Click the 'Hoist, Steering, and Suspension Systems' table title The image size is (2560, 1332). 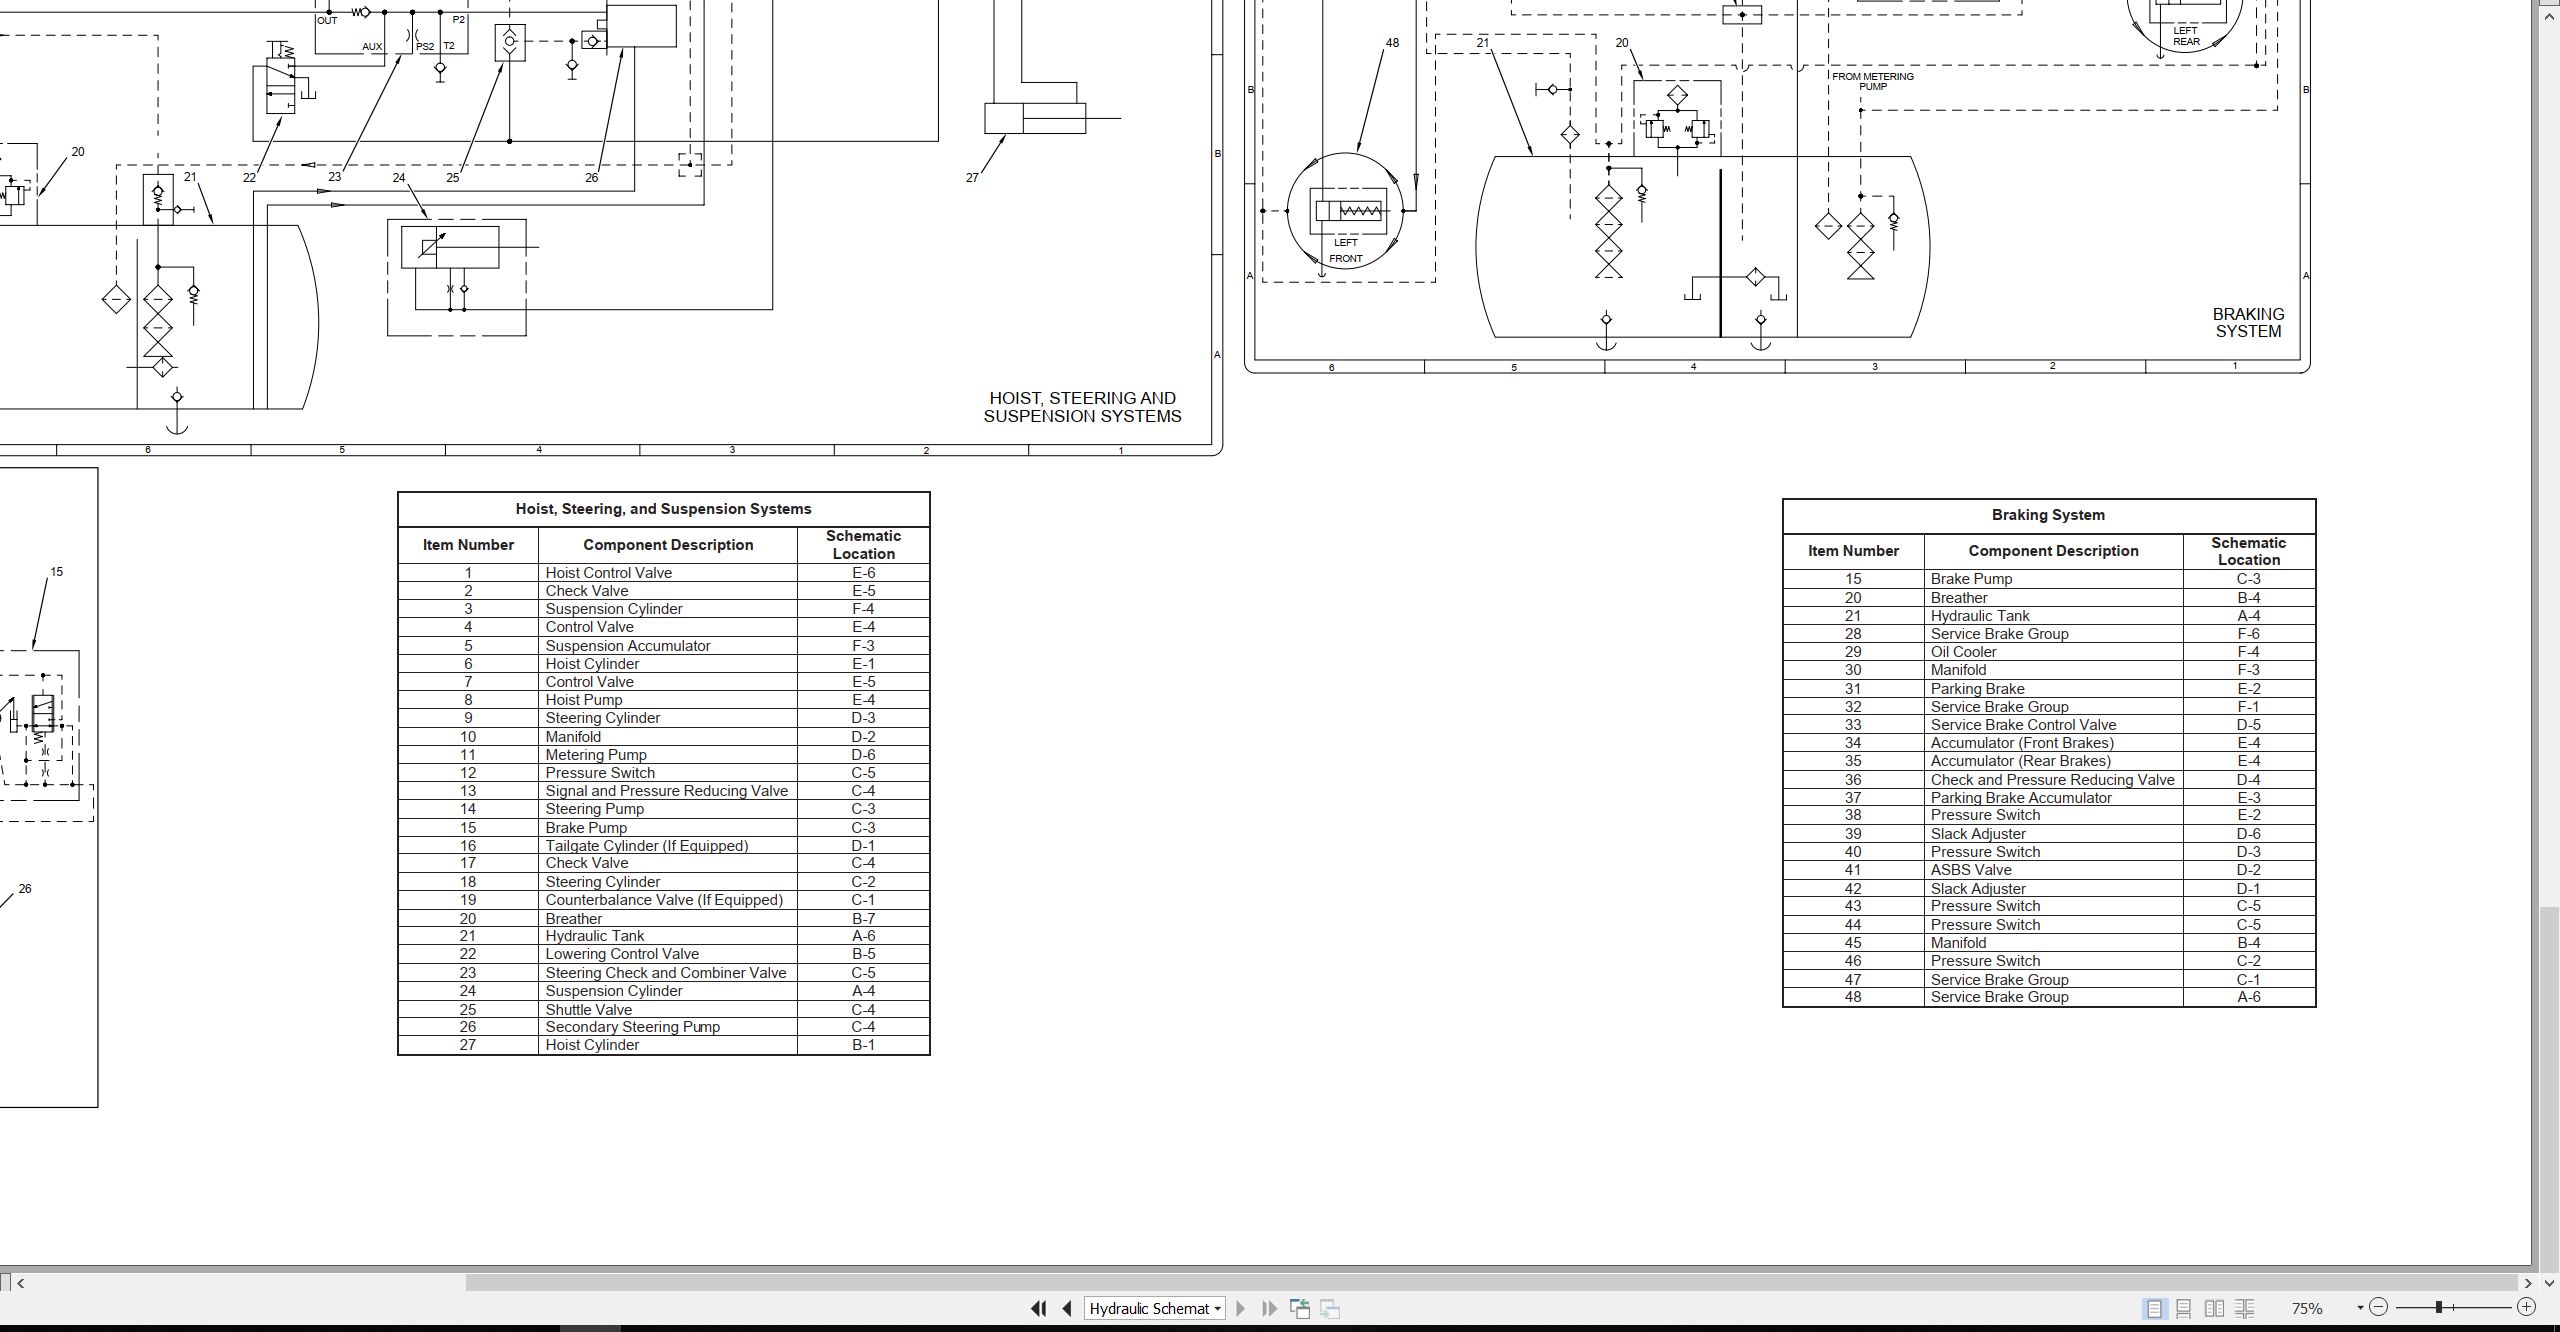pos(664,509)
